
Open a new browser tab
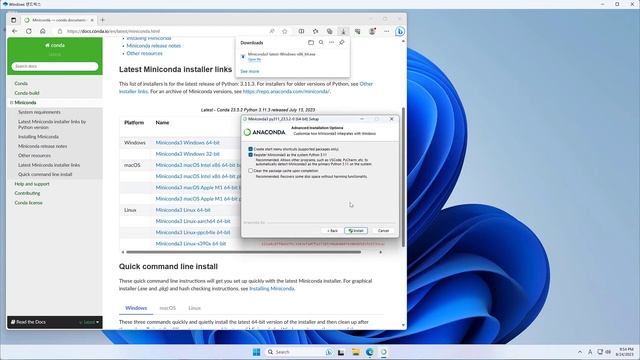coord(102,20)
